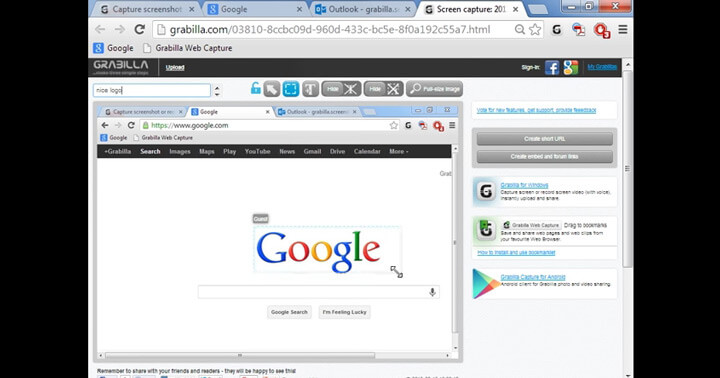
Task: Select the arrow annotation tool
Action: click(271, 89)
